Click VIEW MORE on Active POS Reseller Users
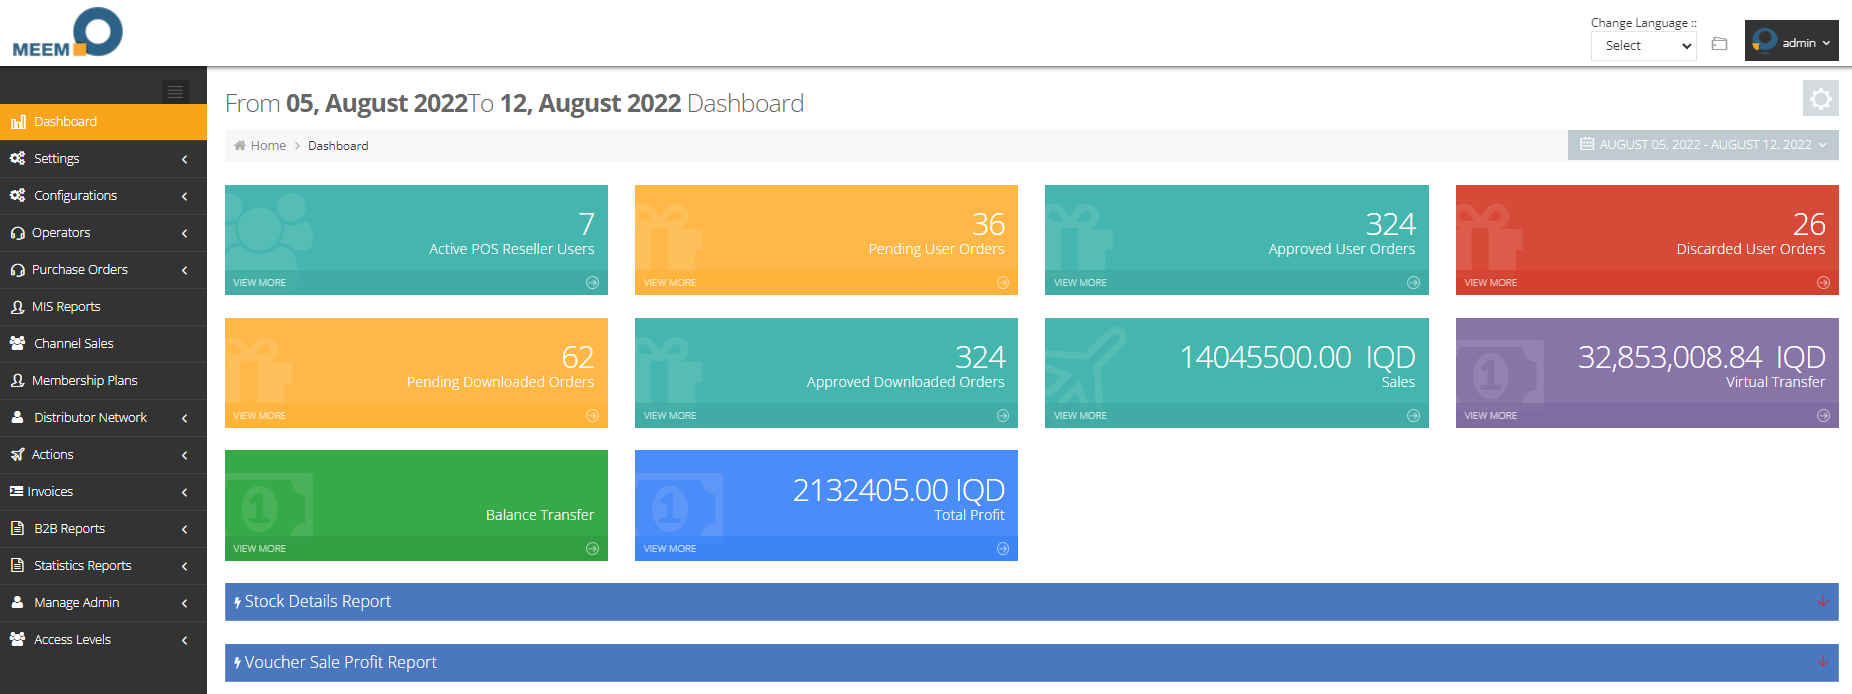Image resolution: width=1852 pixels, height=694 pixels. [260, 283]
